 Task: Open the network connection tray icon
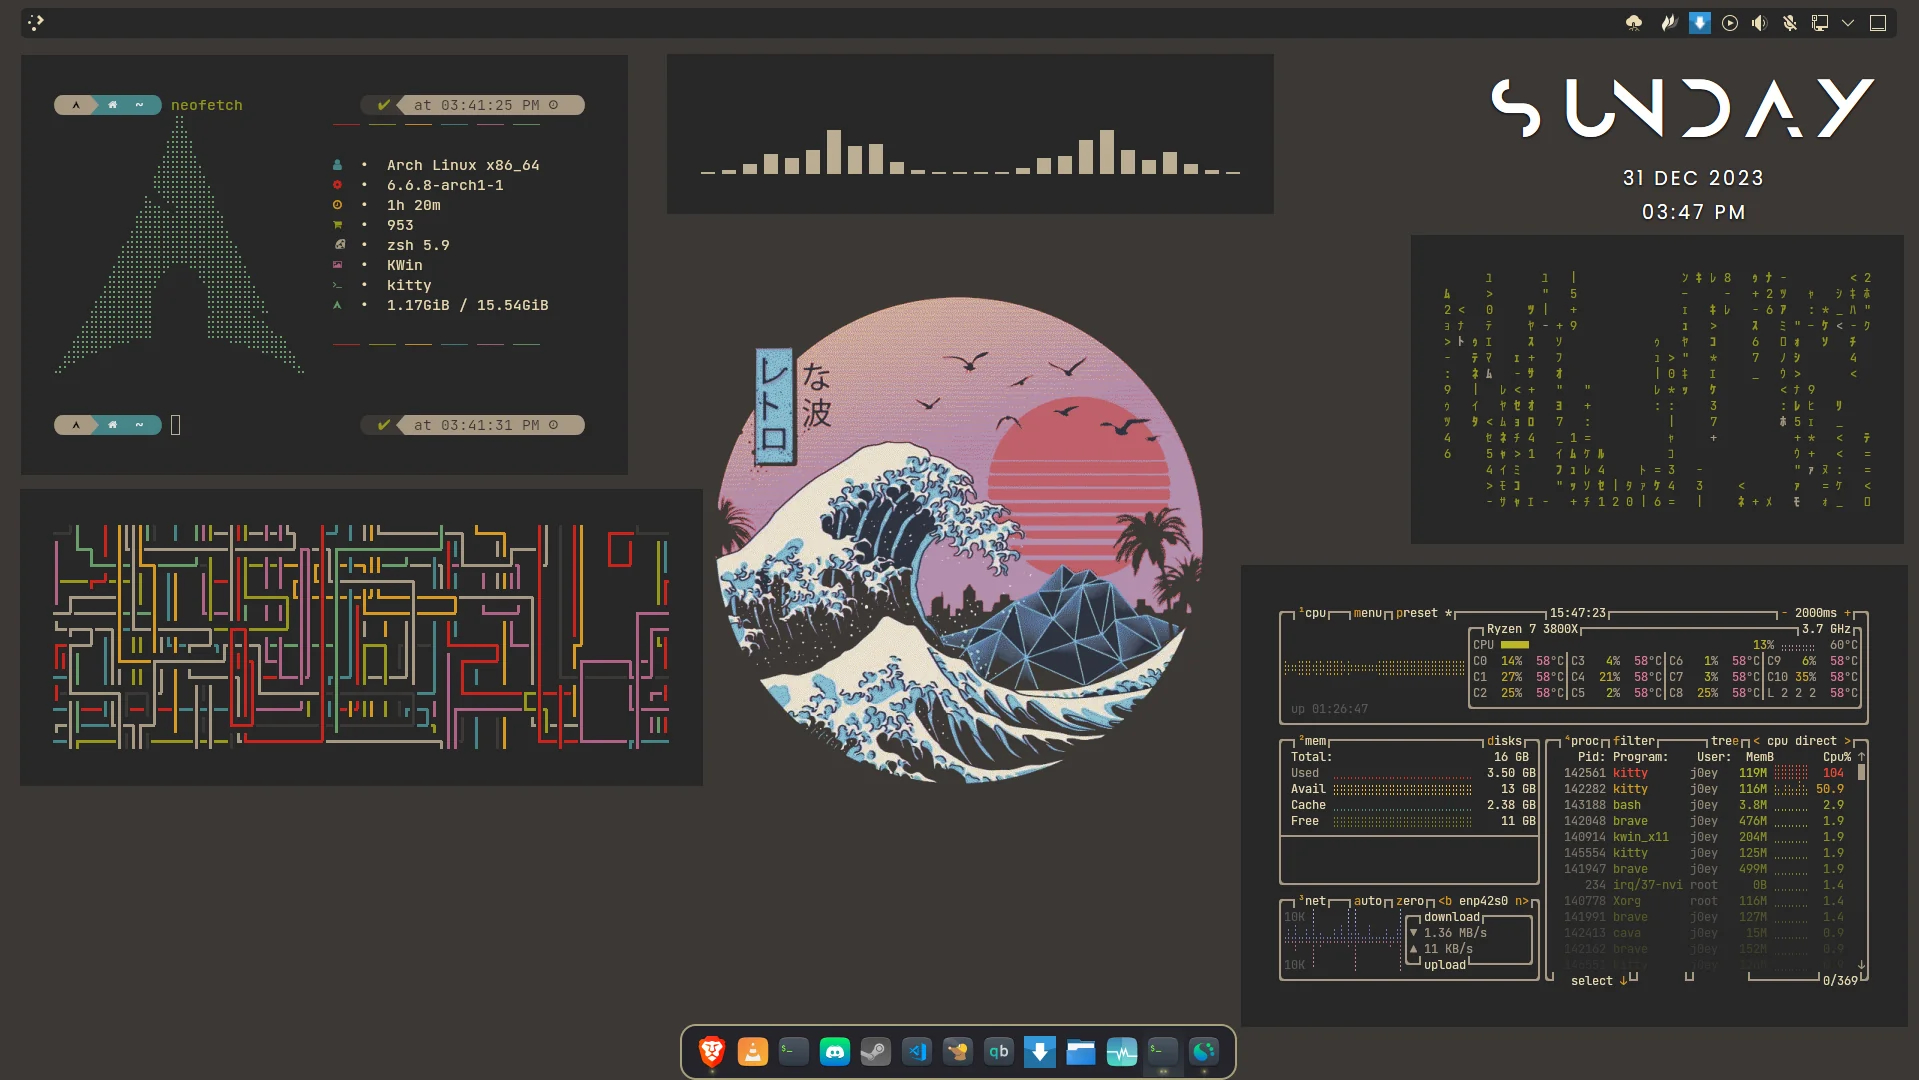[x=1820, y=23]
